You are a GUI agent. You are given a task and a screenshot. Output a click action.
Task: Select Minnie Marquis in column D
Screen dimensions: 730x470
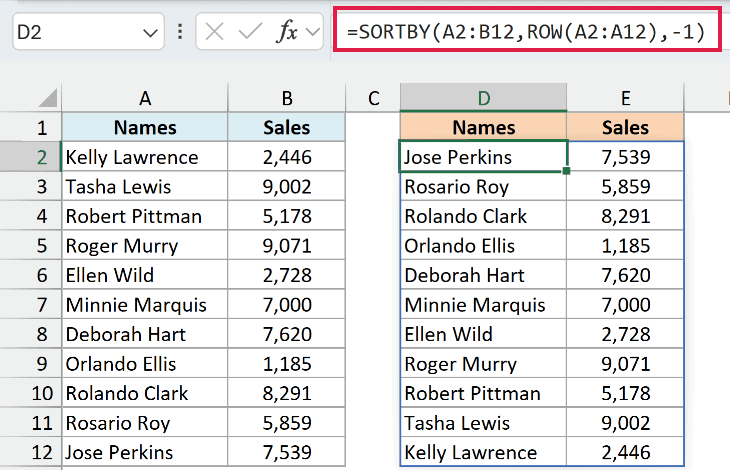point(484,305)
